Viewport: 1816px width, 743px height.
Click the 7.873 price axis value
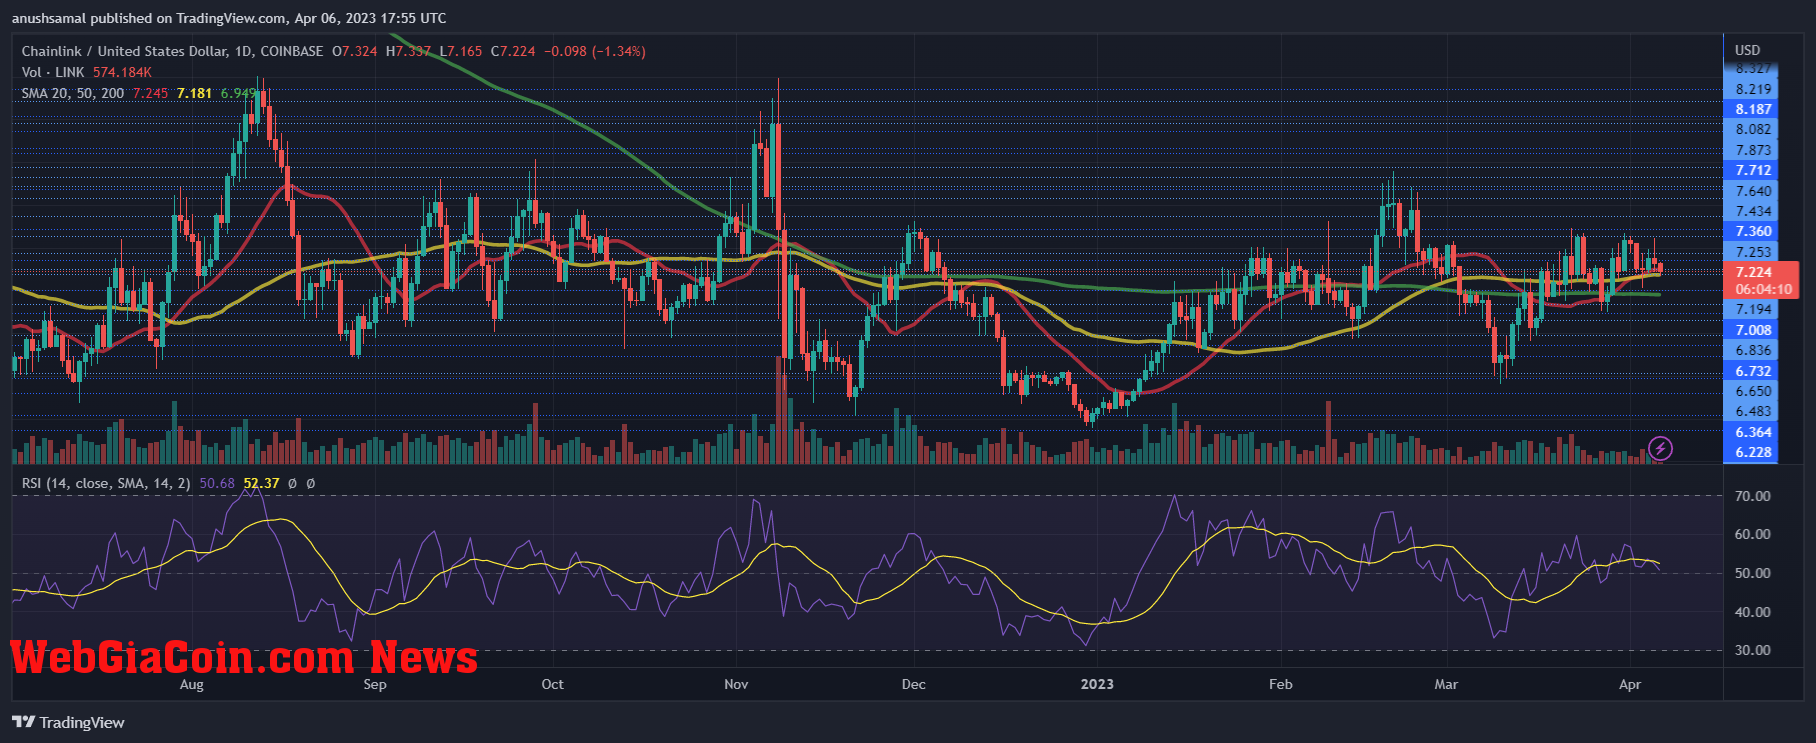[1753, 150]
